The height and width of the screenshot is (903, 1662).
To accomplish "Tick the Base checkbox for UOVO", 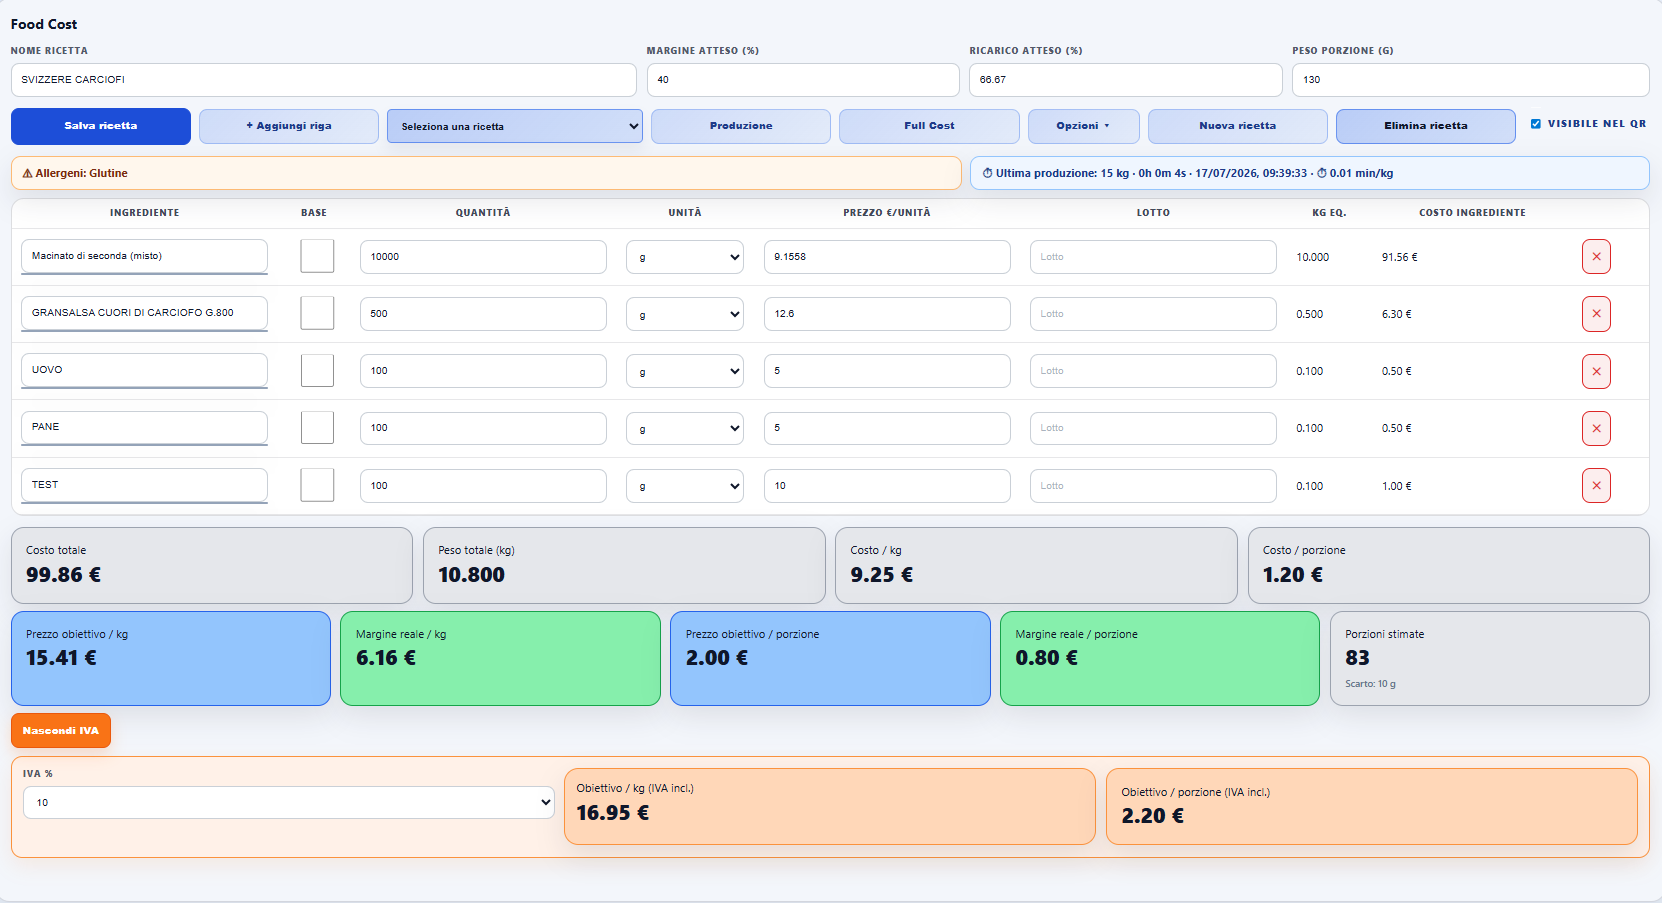I will click(317, 370).
